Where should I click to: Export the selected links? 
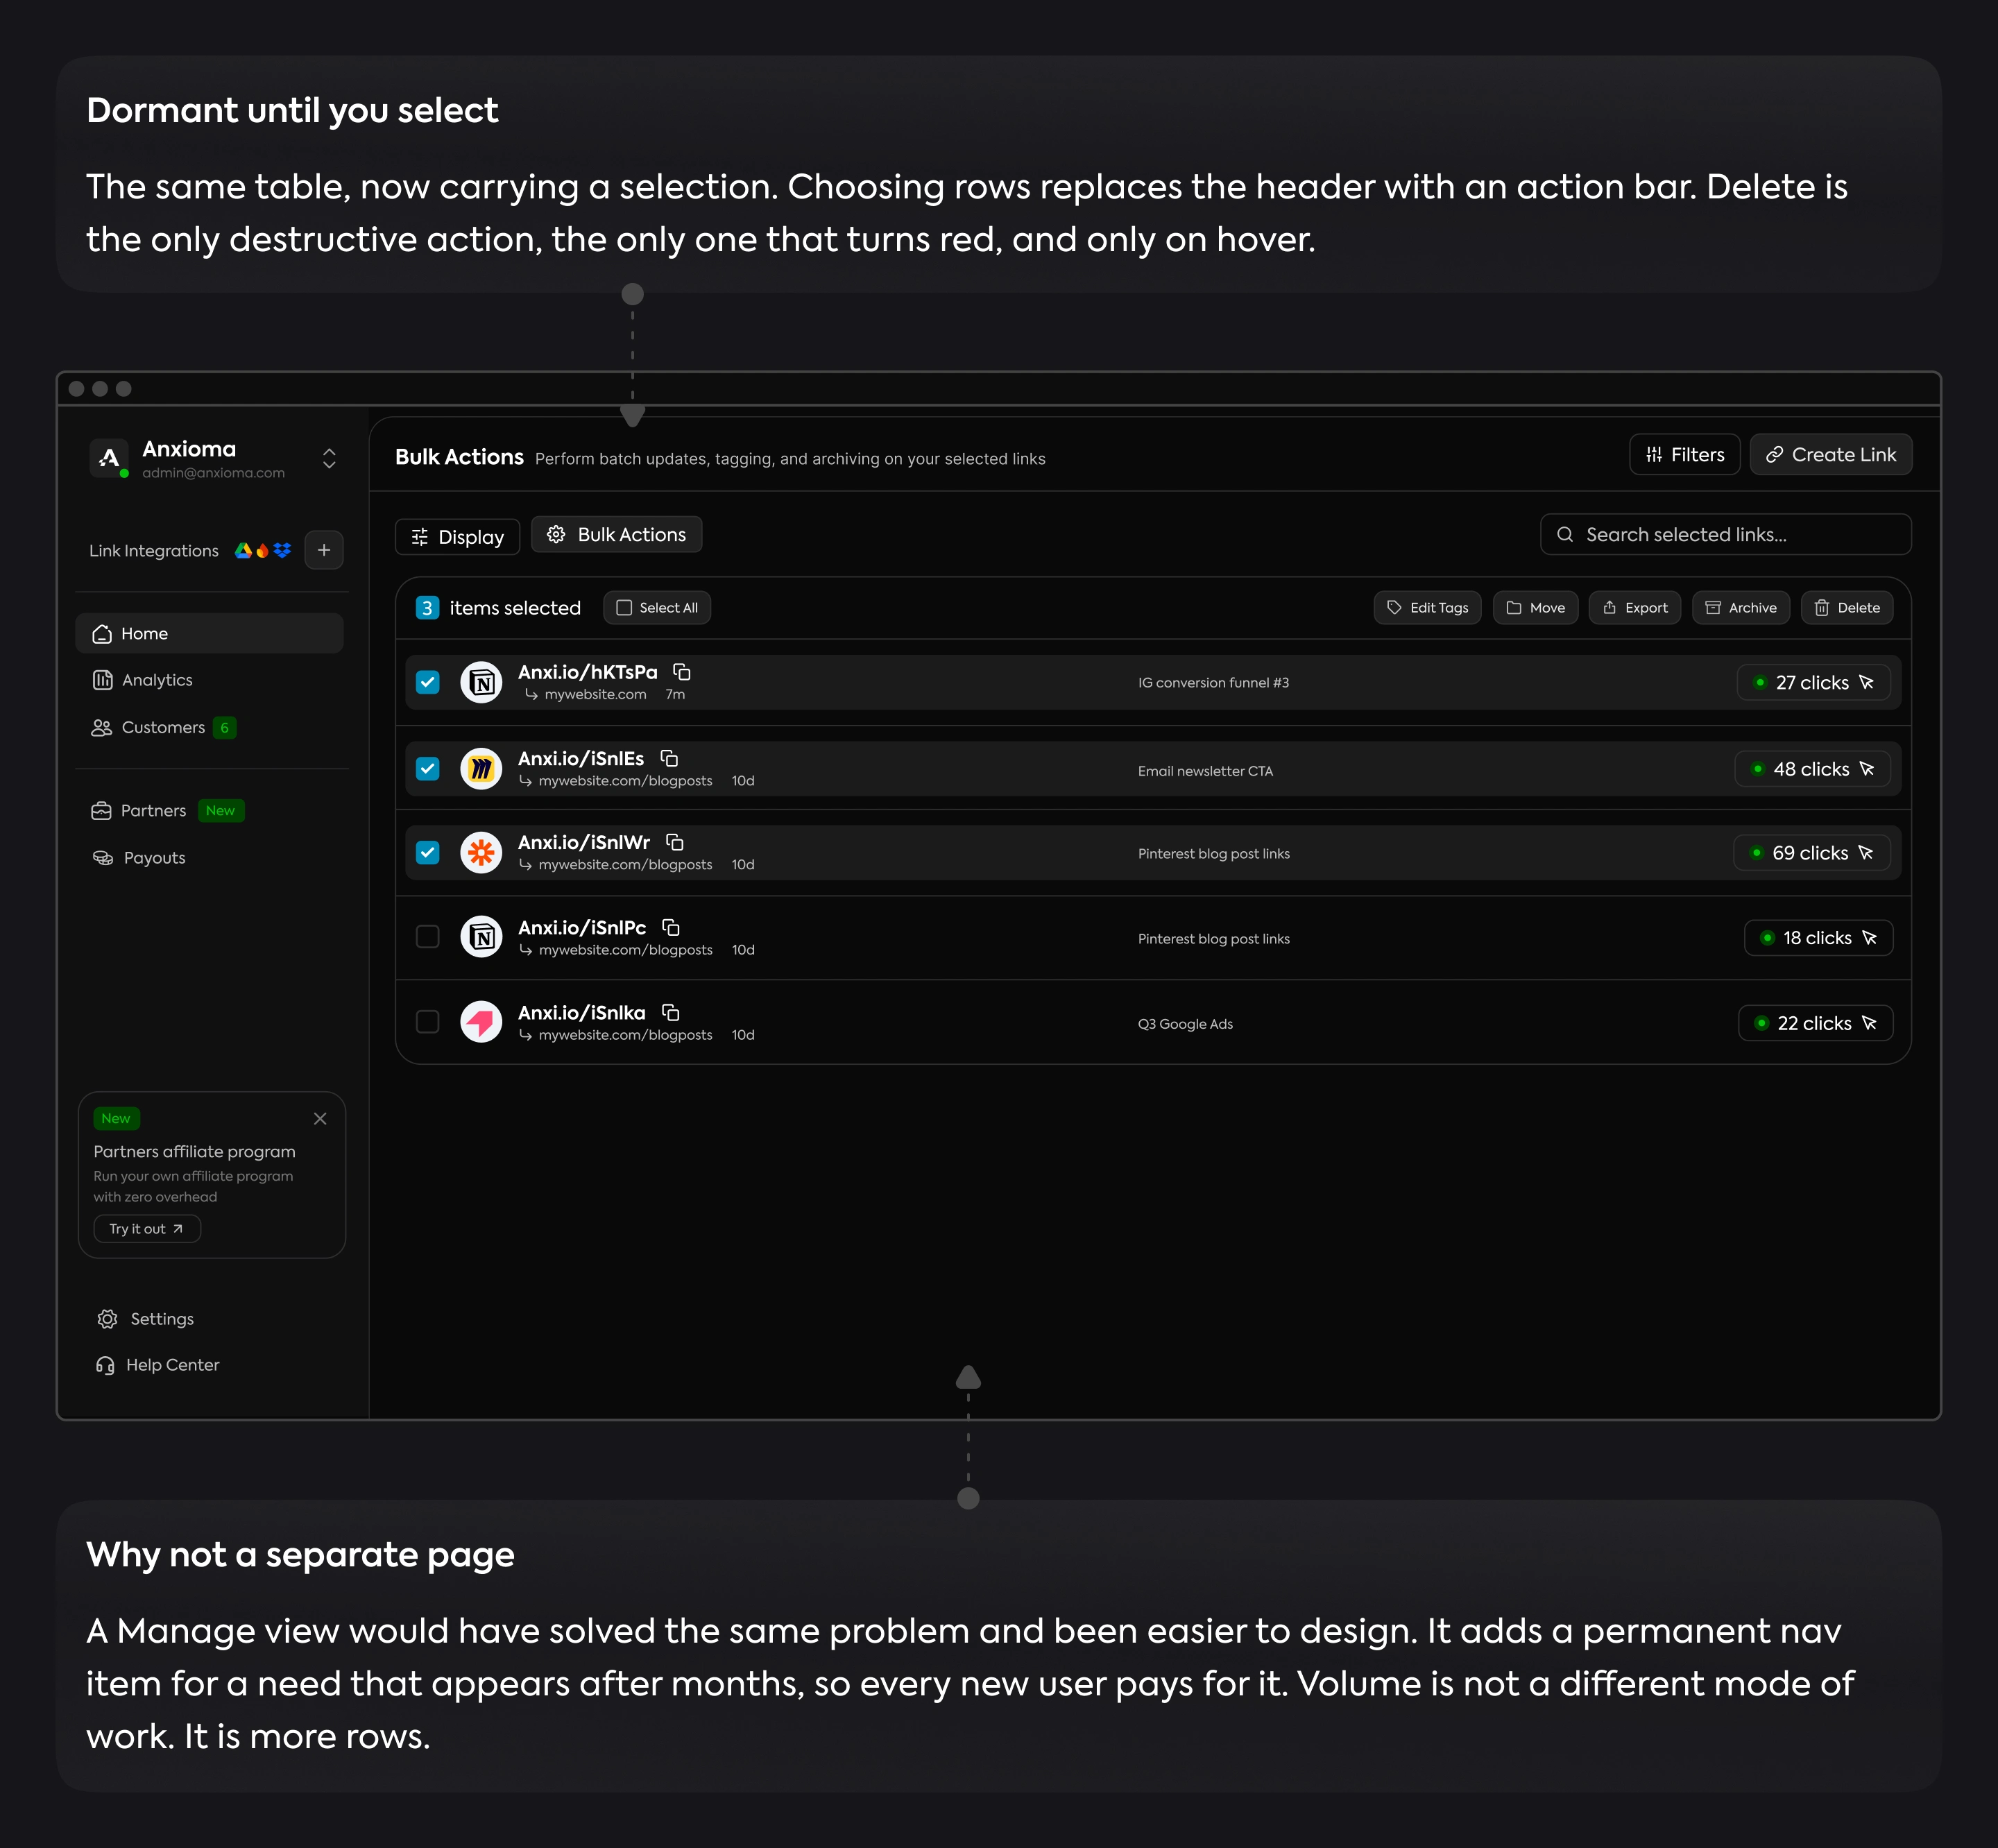[1635, 608]
